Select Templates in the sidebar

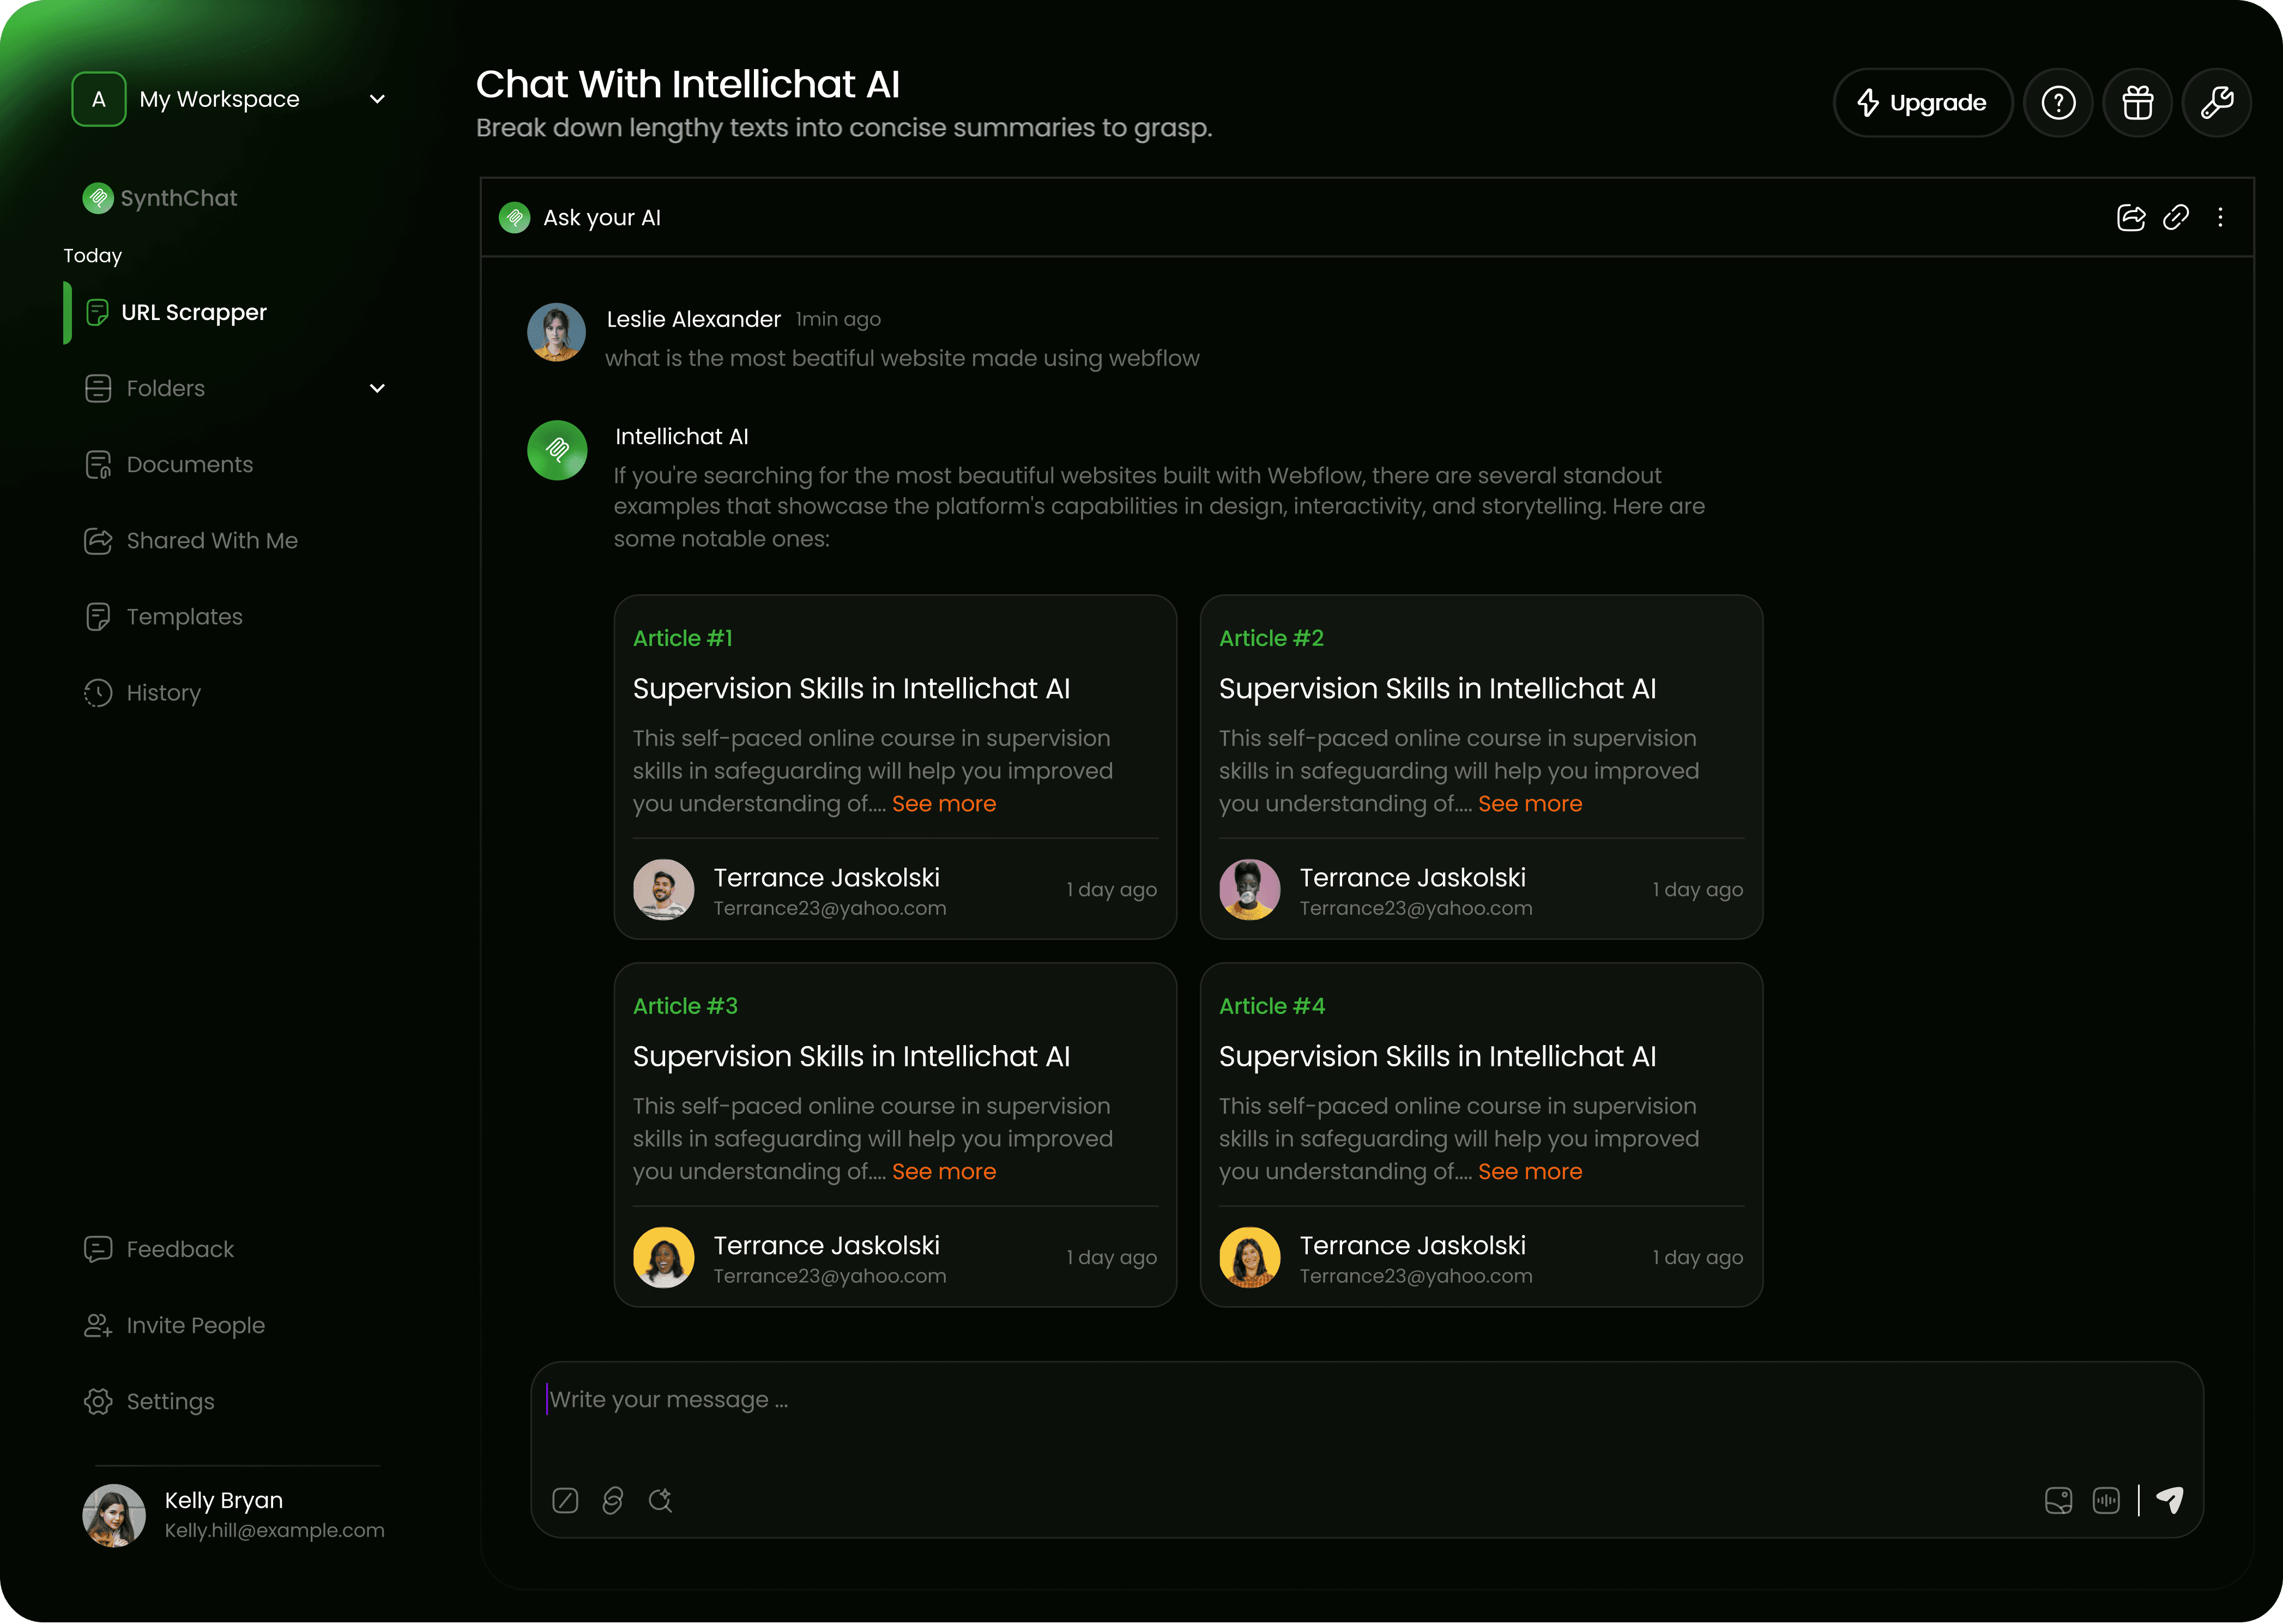(x=184, y=617)
